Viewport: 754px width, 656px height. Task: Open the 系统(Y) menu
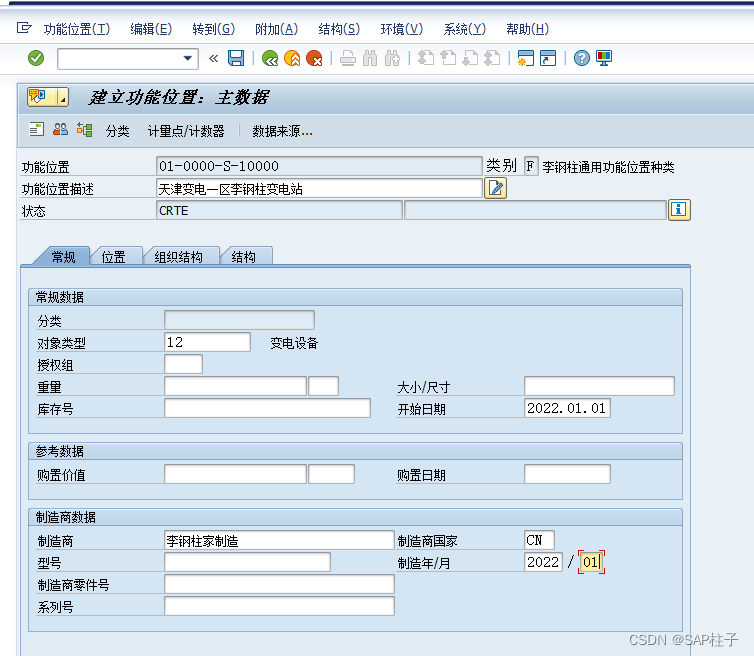[465, 29]
